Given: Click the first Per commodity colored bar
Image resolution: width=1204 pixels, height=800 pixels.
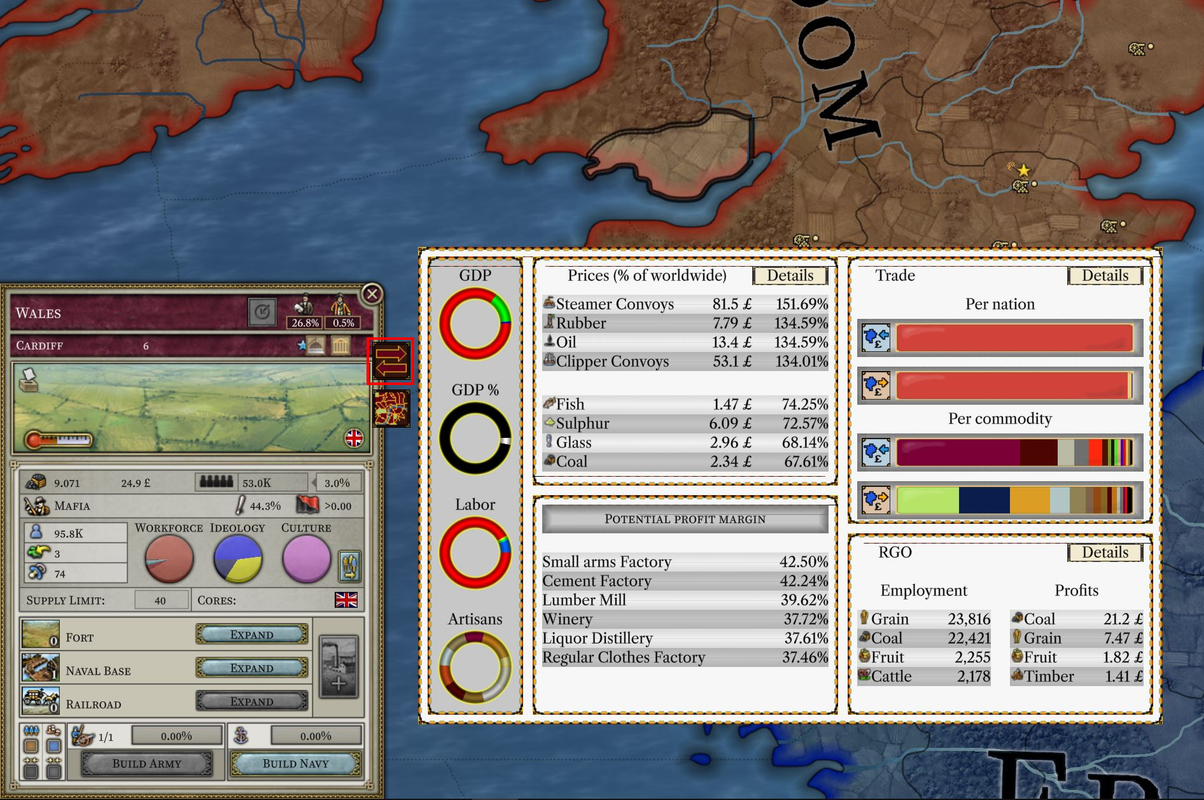Looking at the screenshot, I should coord(1014,453).
